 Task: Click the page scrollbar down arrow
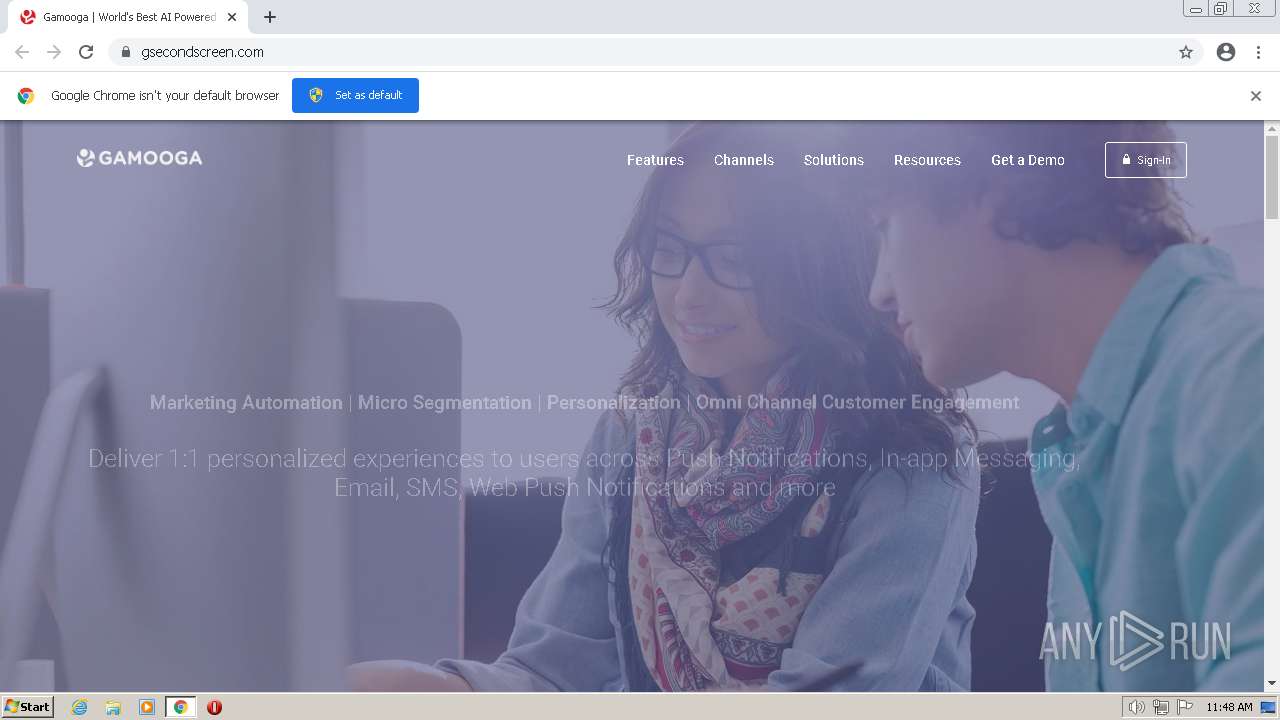(1272, 684)
